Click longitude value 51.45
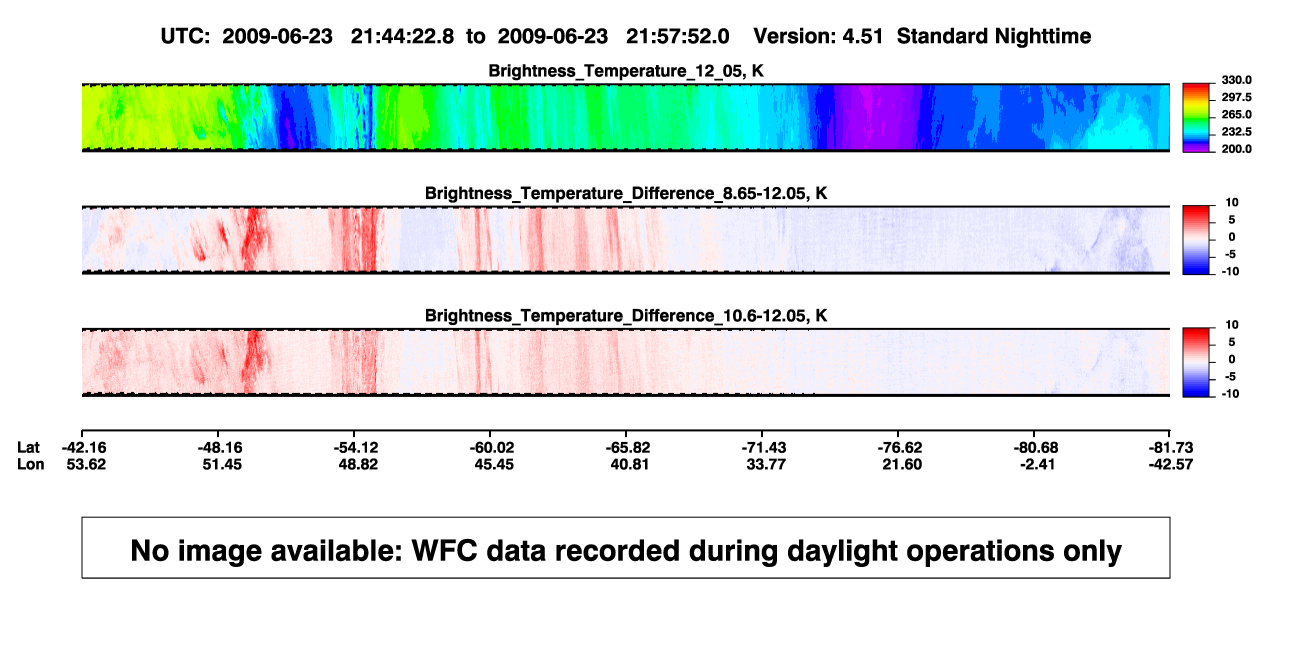The height and width of the screenshot is (667, 1300). [x=220, y=464]
